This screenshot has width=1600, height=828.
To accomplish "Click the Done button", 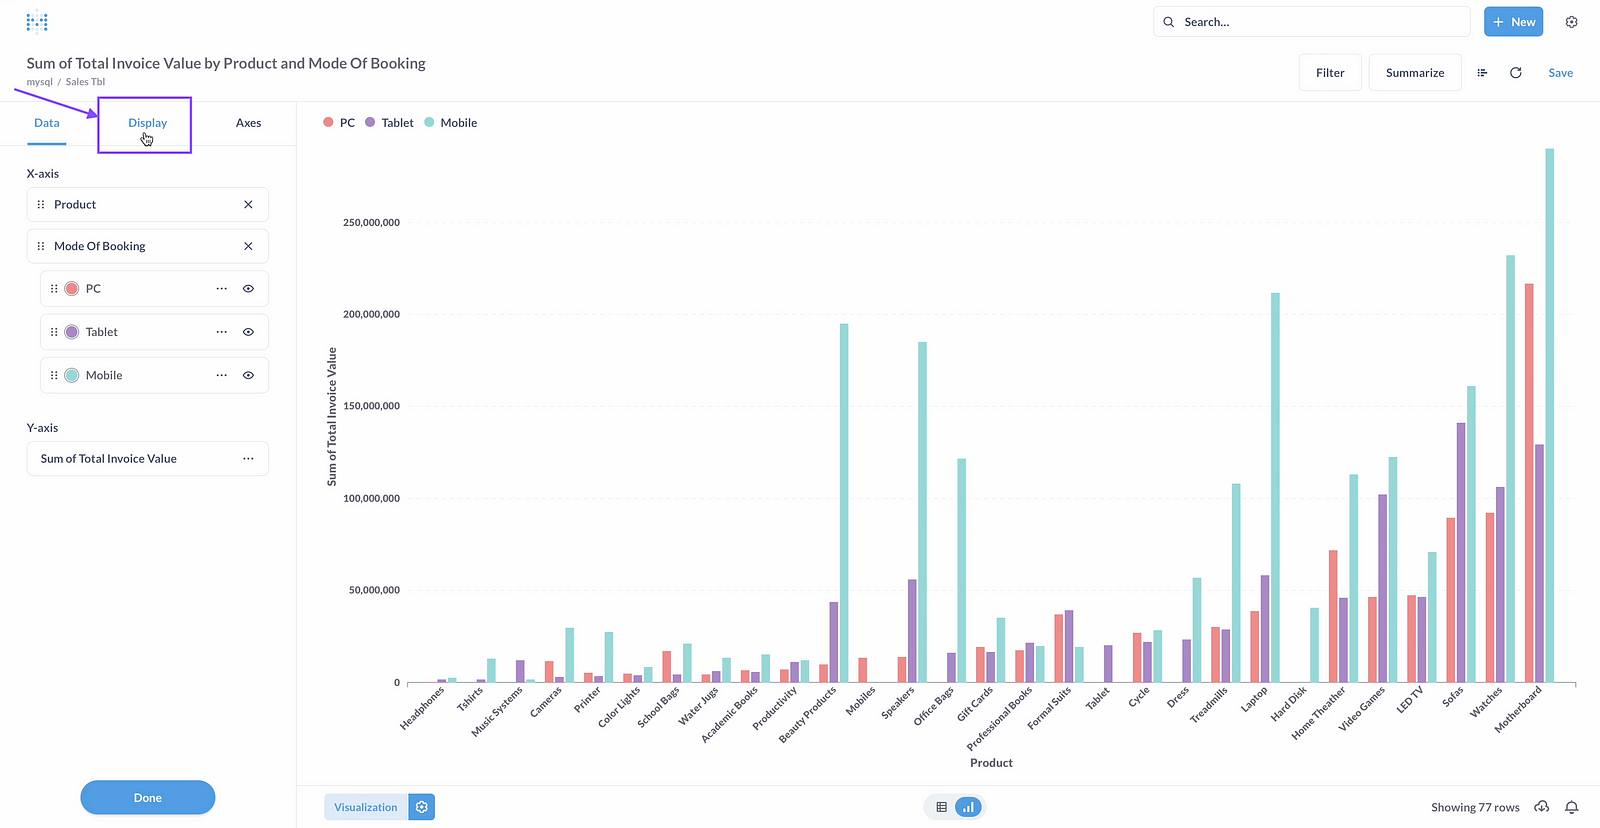I will pyautogui.click(x=148, y=798).
